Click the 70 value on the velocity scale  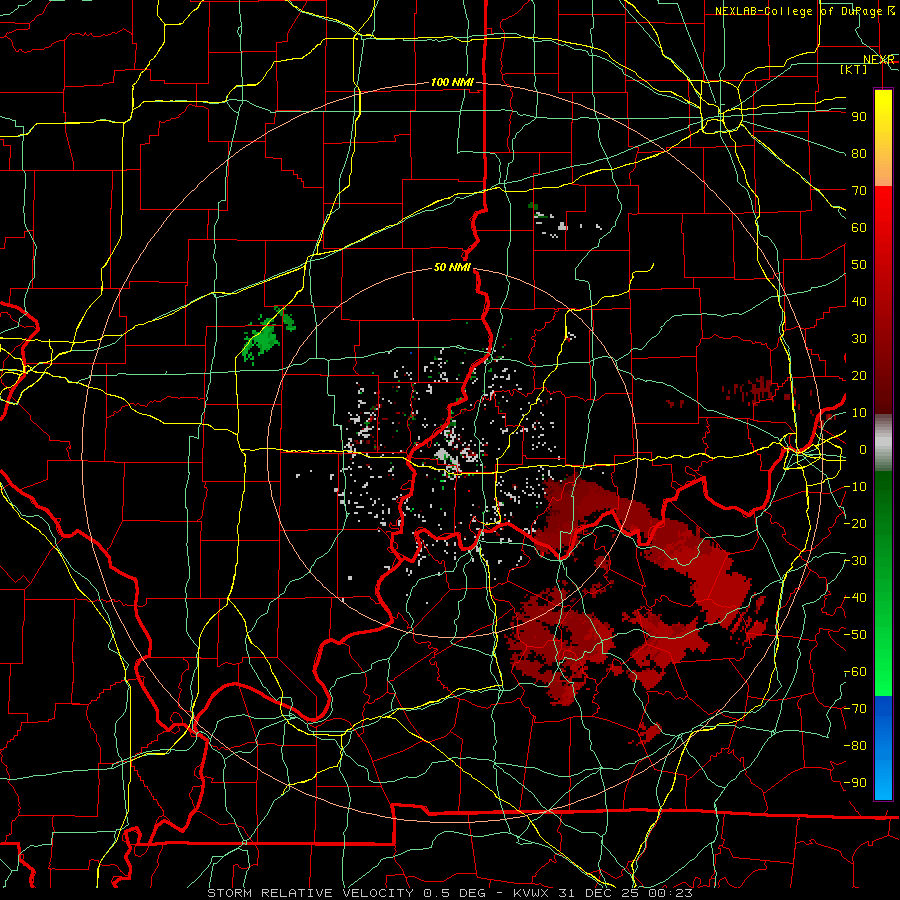click(859, 191)
